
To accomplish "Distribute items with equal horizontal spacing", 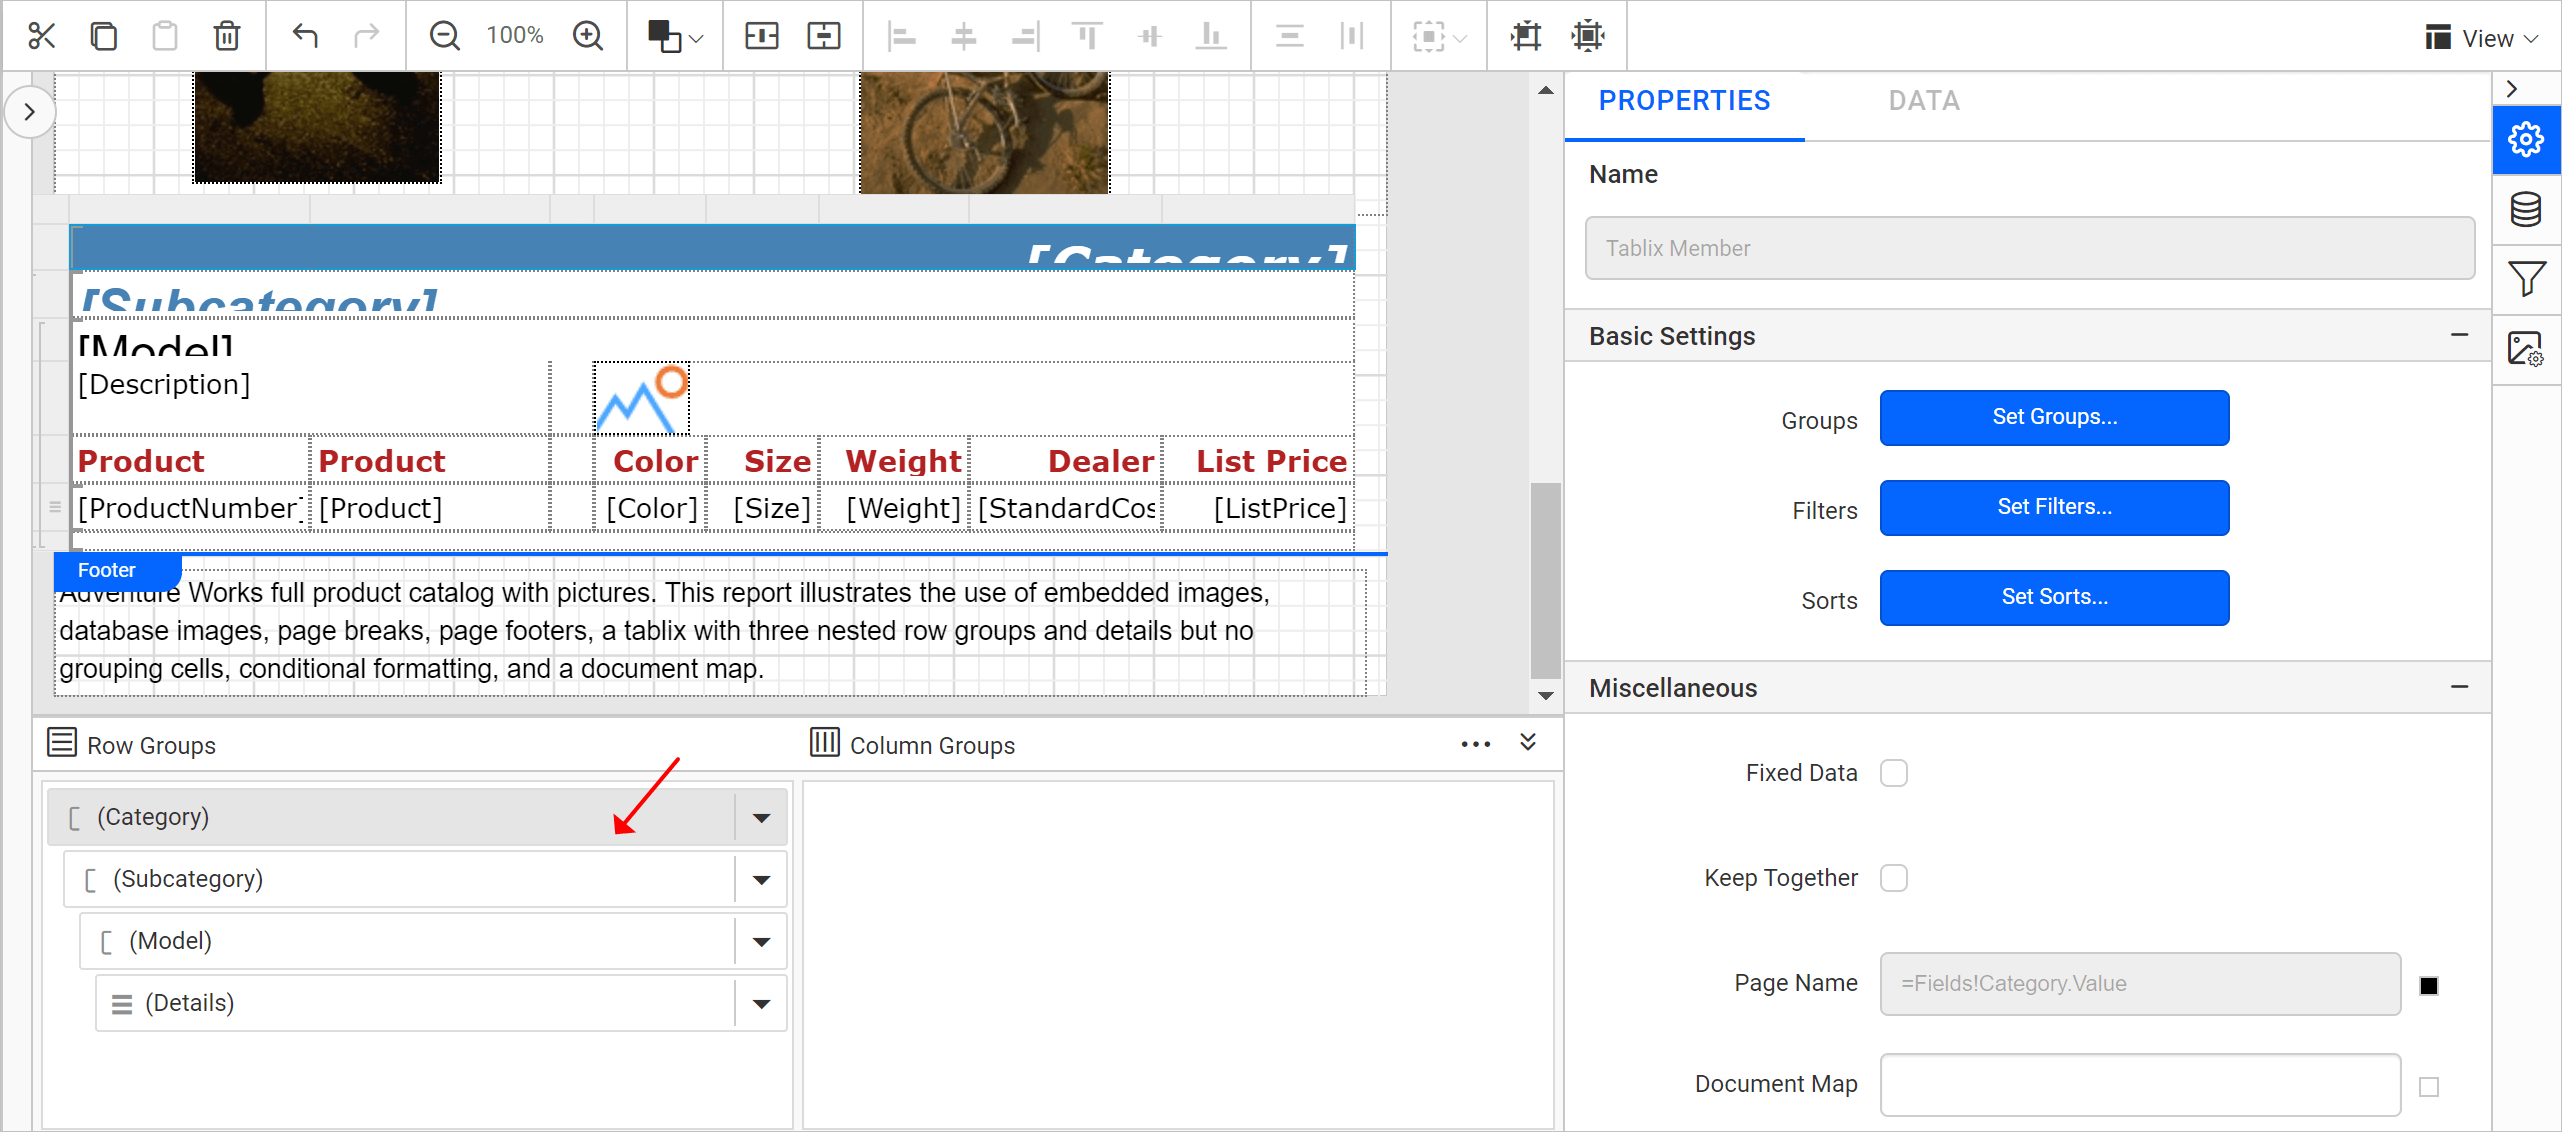I will 1352,36.
